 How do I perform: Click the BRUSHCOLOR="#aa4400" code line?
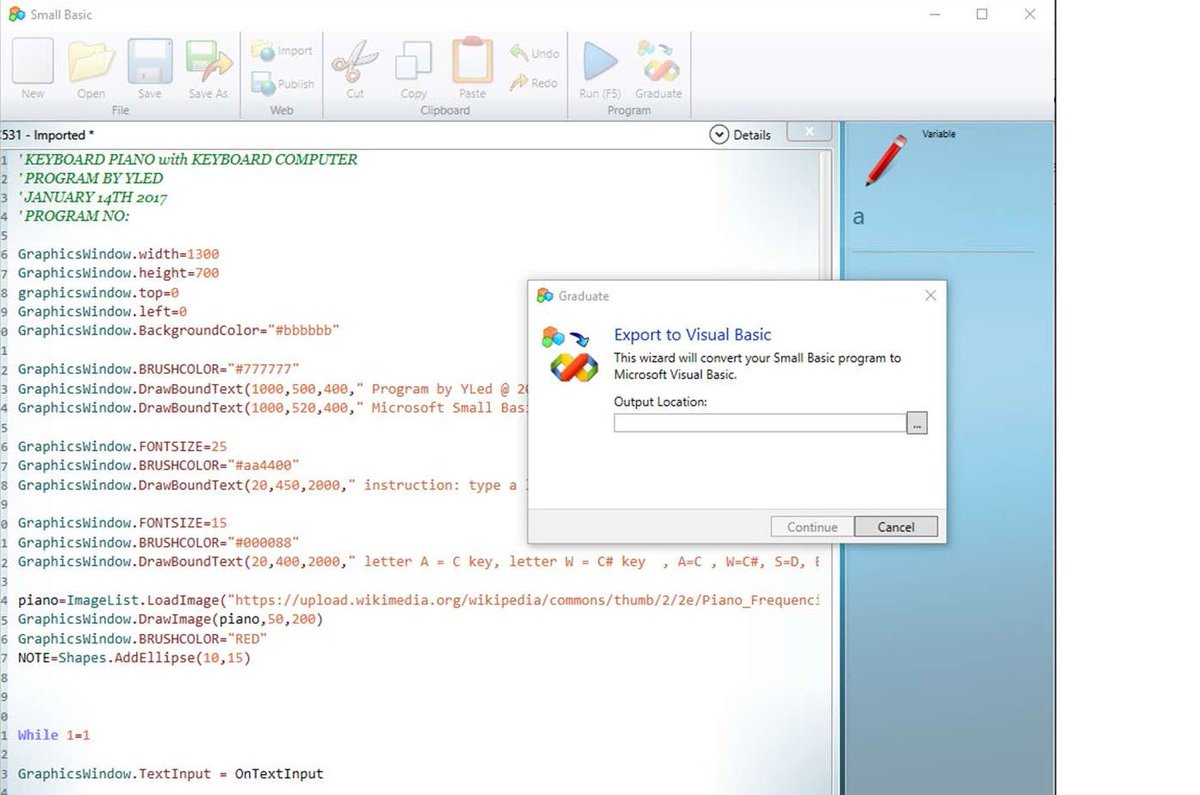click(158, 465)
